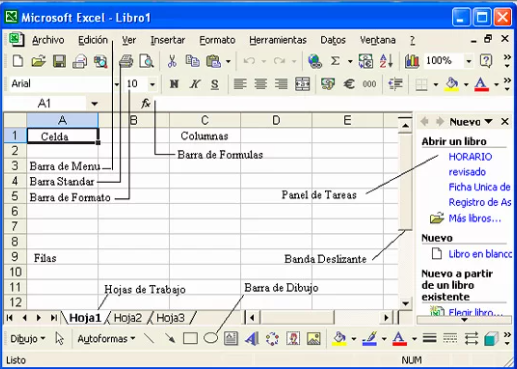Viewport: 517px width, 369px height.
Task: Expand the Name Box A1 dropdown arrow
Action: tap(95, 104)
